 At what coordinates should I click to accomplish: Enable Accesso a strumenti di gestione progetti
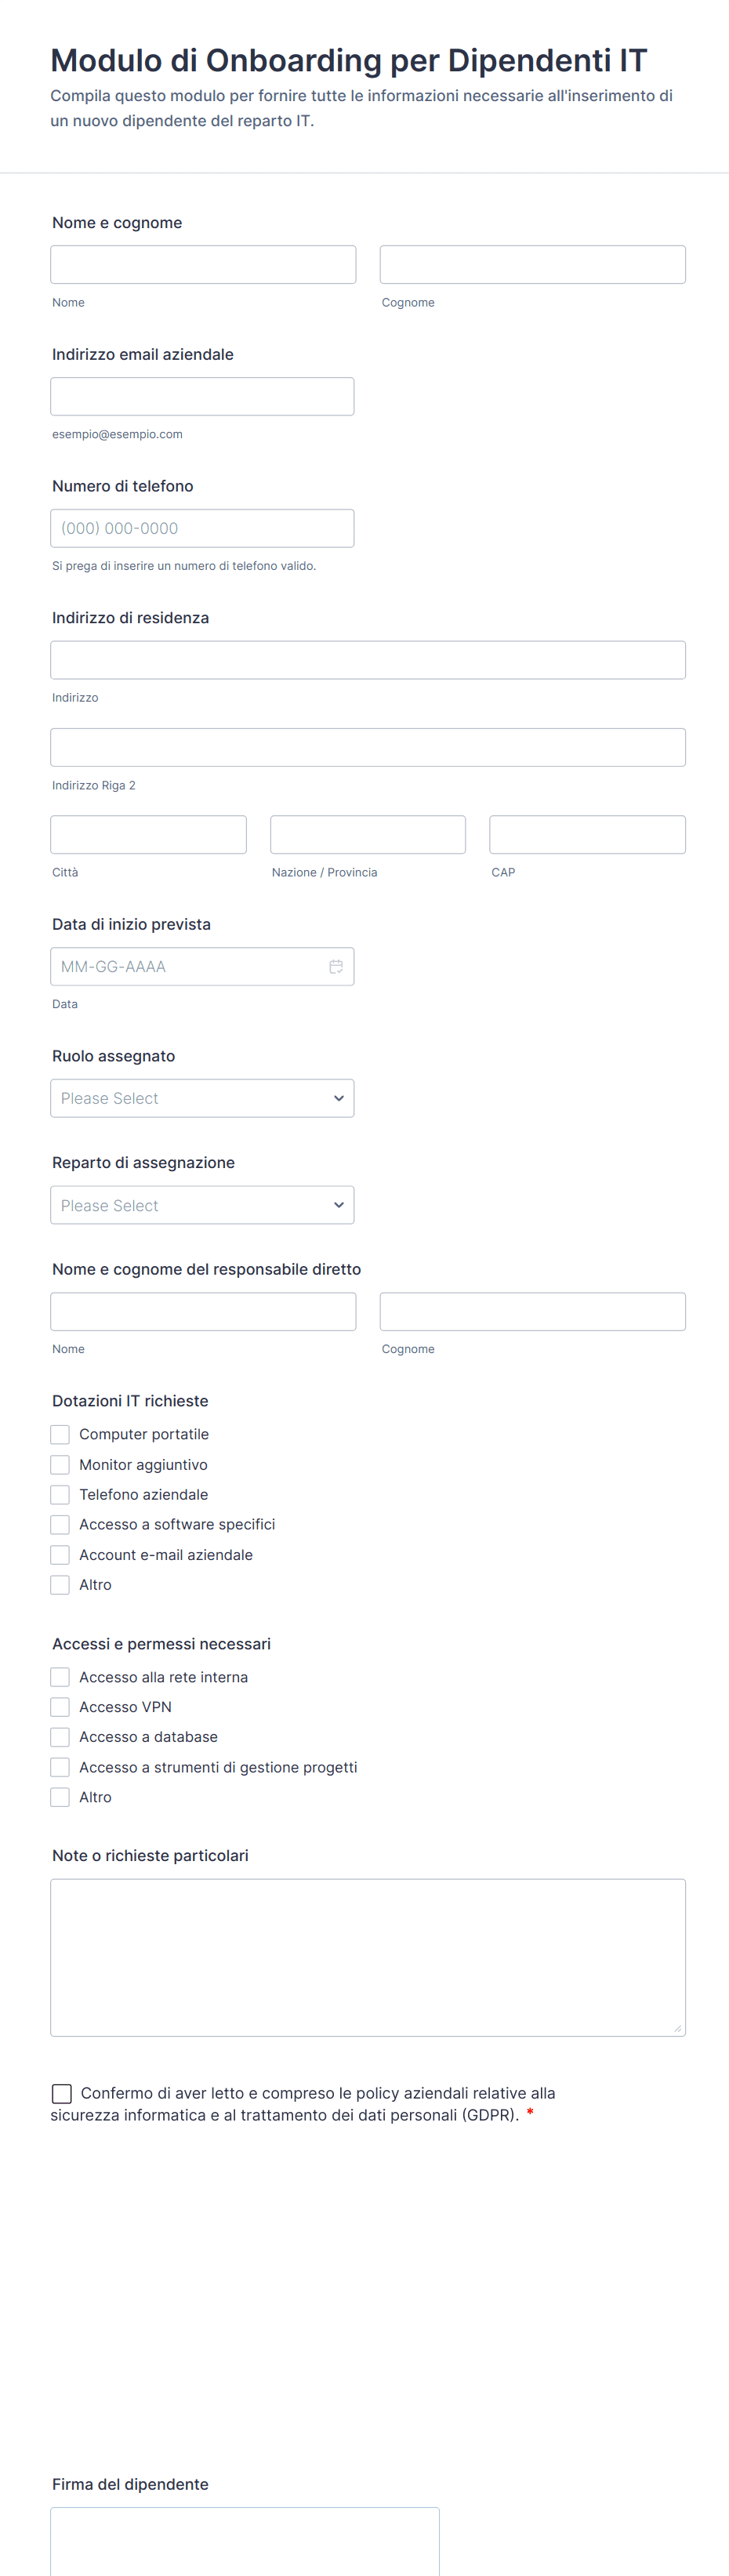[x=60, y=1767]
